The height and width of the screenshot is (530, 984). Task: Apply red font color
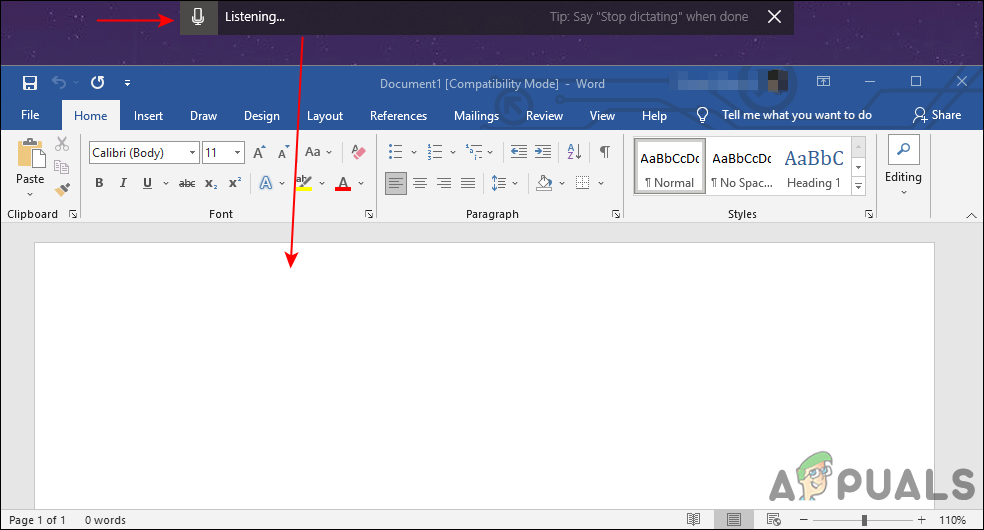343,183
